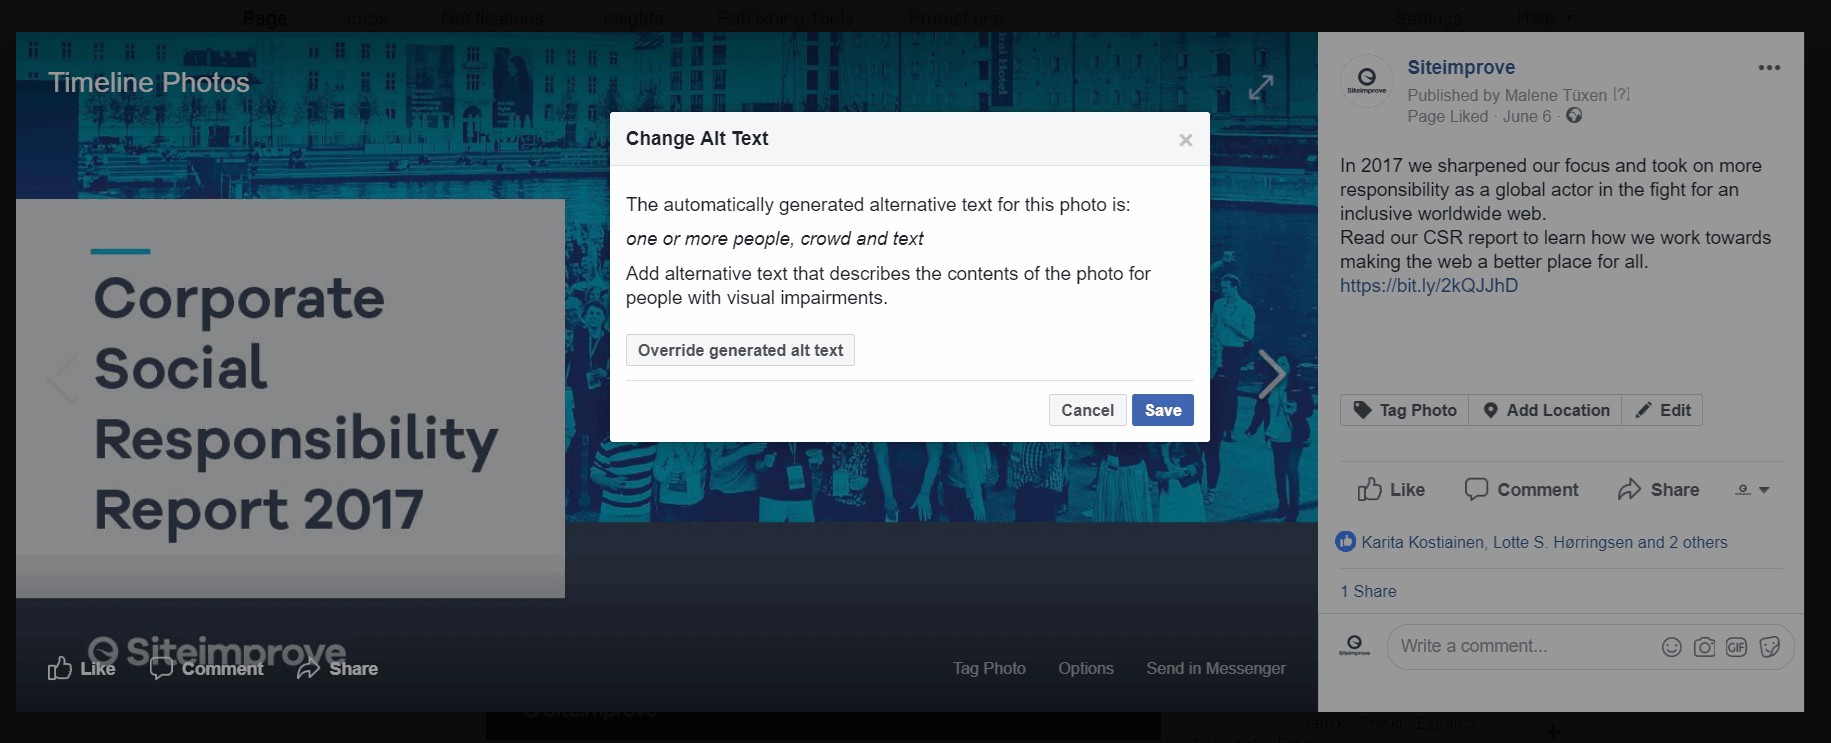Viewport: 1831px width, 743px height.
Task: Insert an emoji in comment
Action: pyautogui.click(x=1671, y=647)
